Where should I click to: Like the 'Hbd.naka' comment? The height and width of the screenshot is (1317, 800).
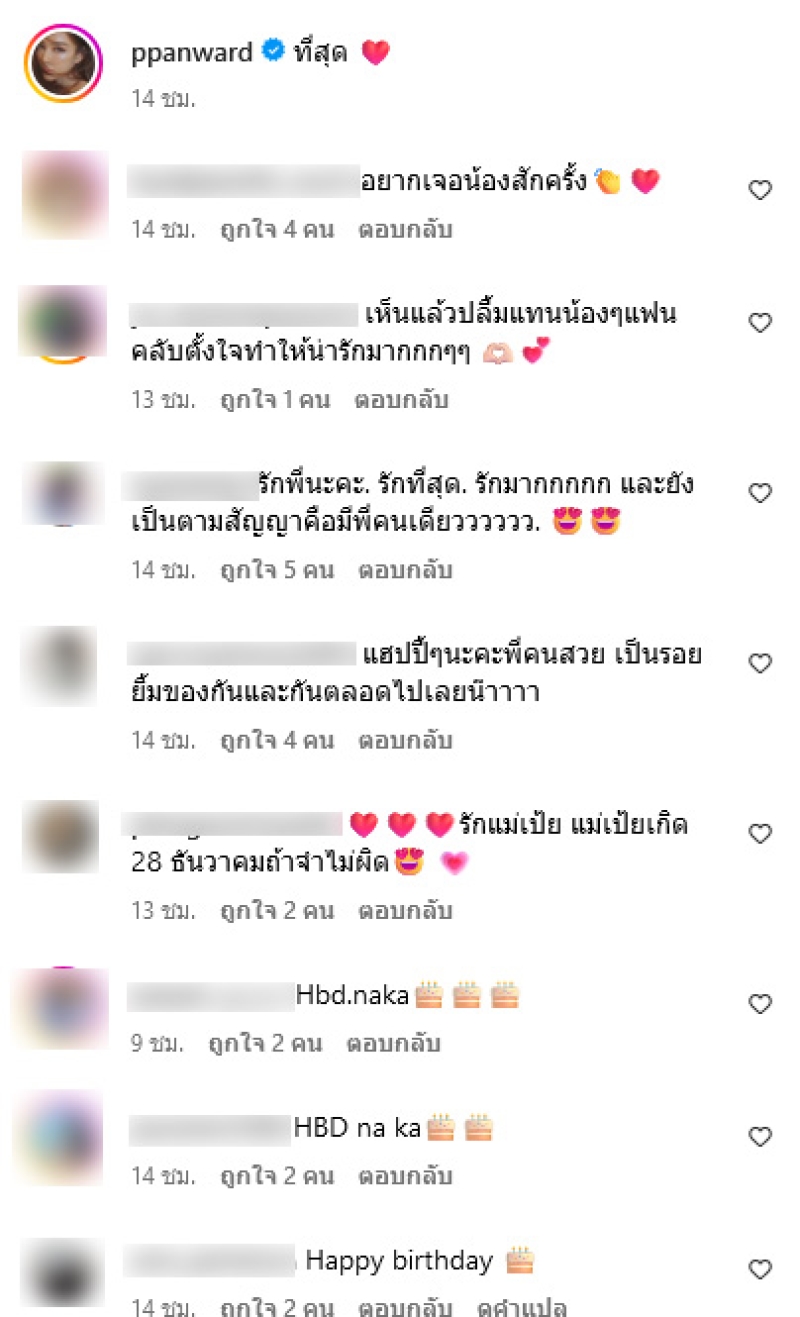[x=761, y=1003]
